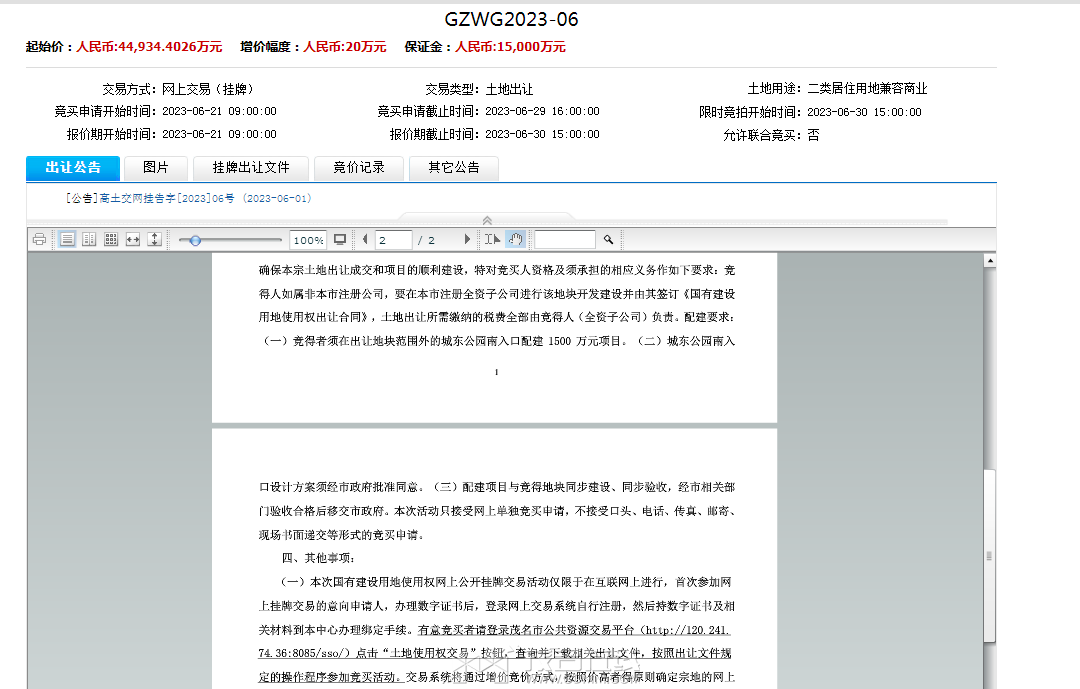This screenshot has height=689, width=1080.
Task: Open the 竞价记录 tab
Action: tap(359, 167)
